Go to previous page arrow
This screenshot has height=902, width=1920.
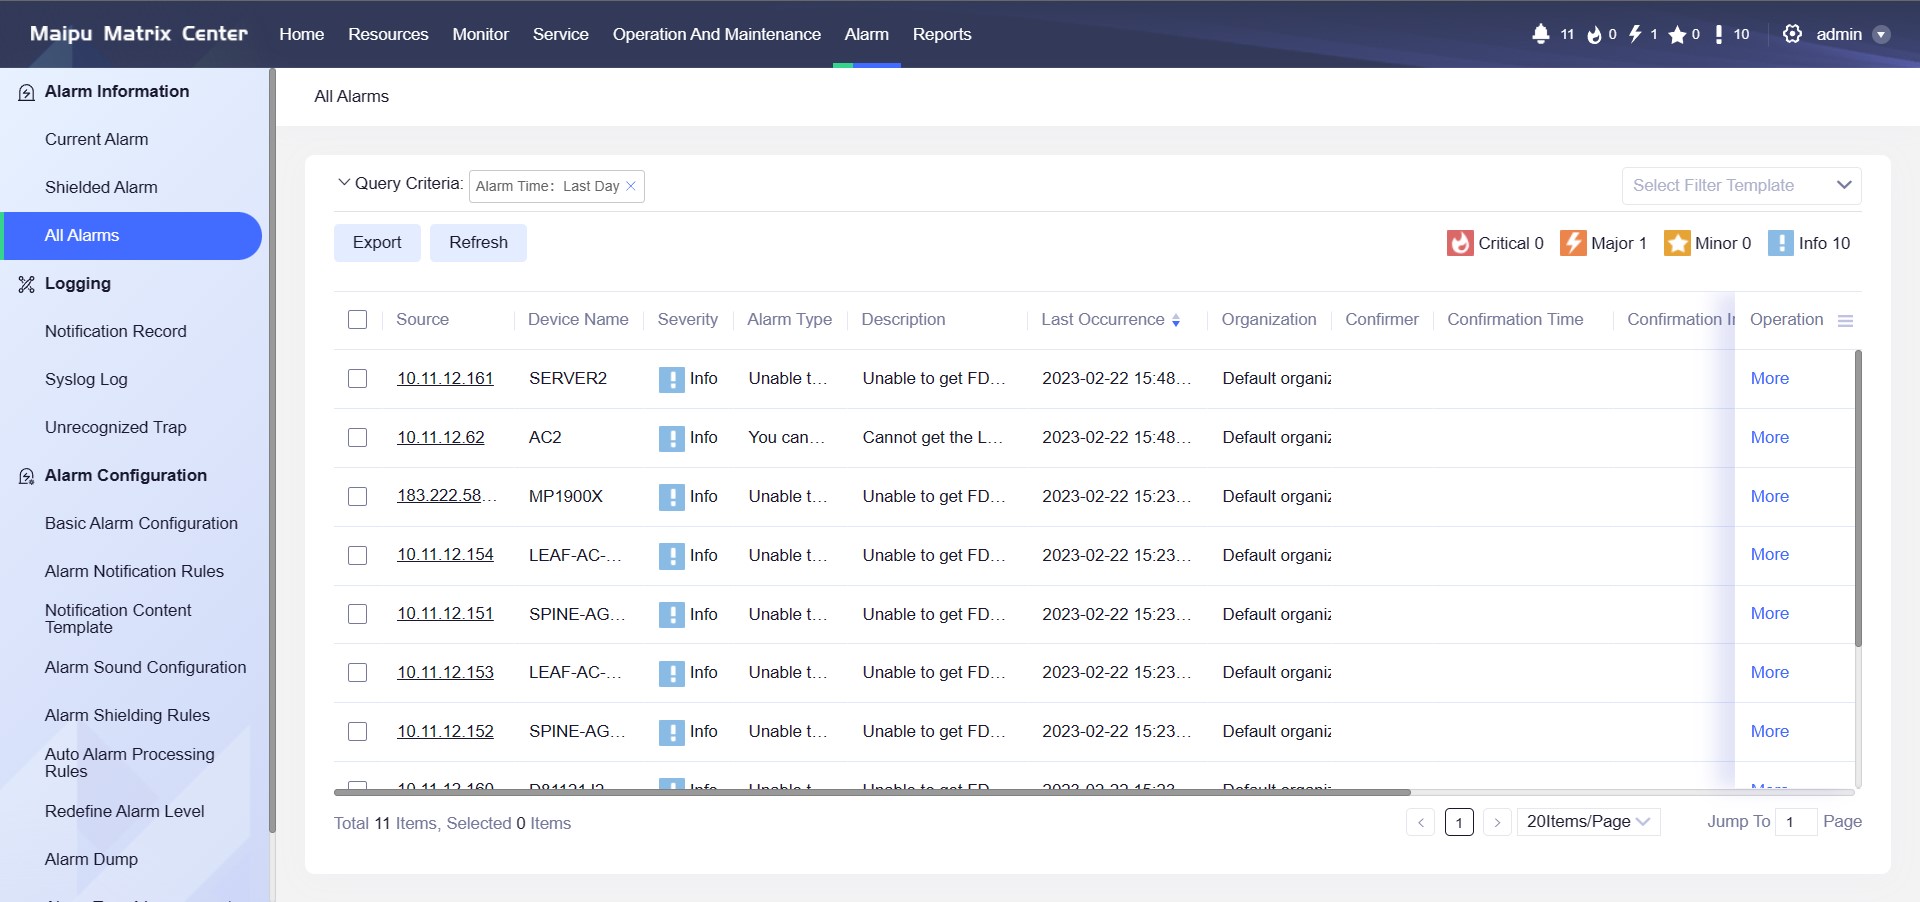click(1420, 822)
